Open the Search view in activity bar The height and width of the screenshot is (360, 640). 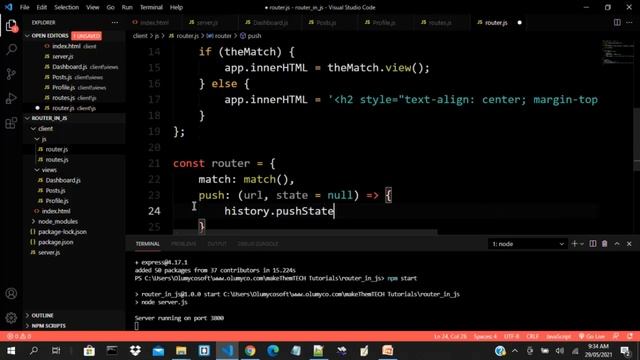(11, 49)
